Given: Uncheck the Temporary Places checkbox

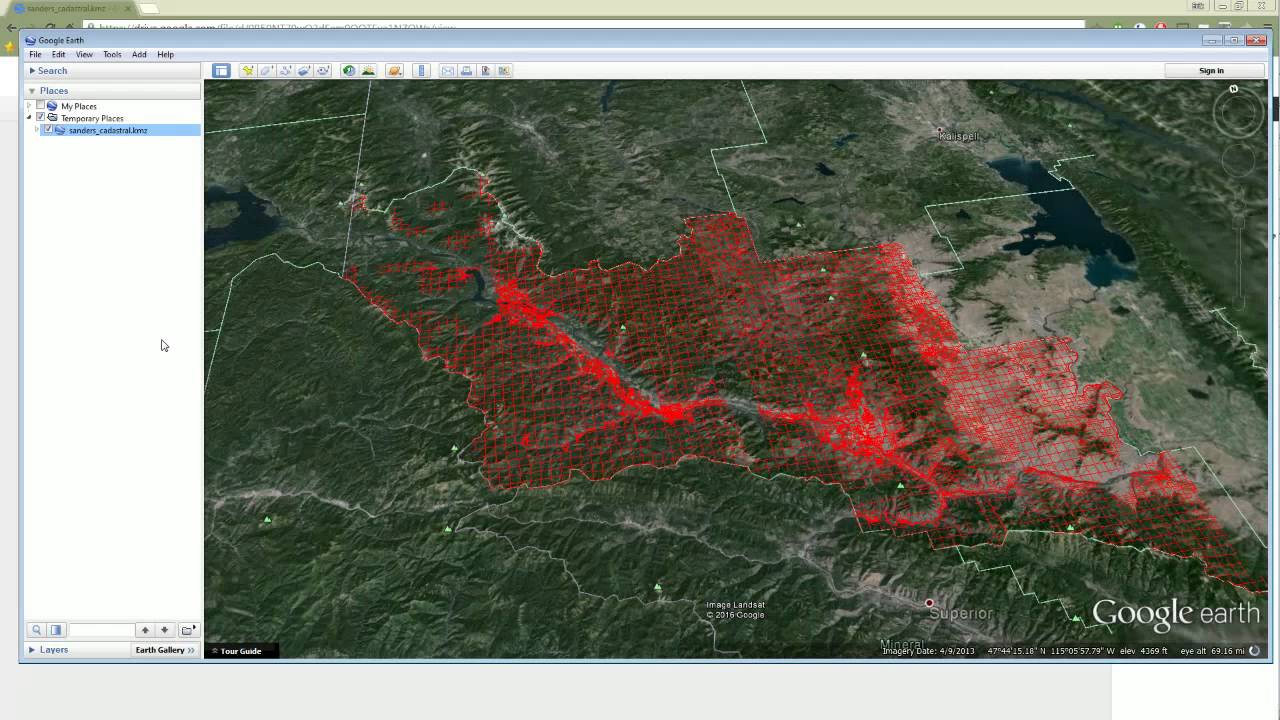Looking at the screenshot, I should point(41,118).
